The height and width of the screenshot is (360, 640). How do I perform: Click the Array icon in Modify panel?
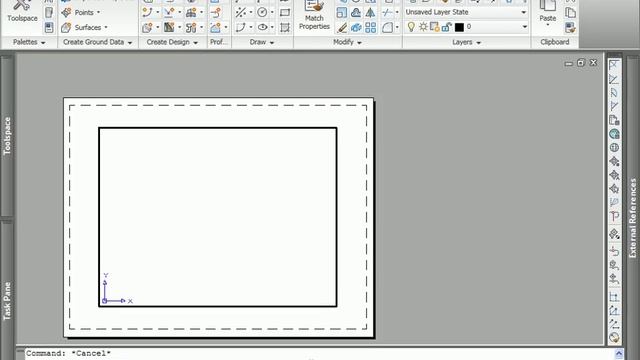[371, 28]
